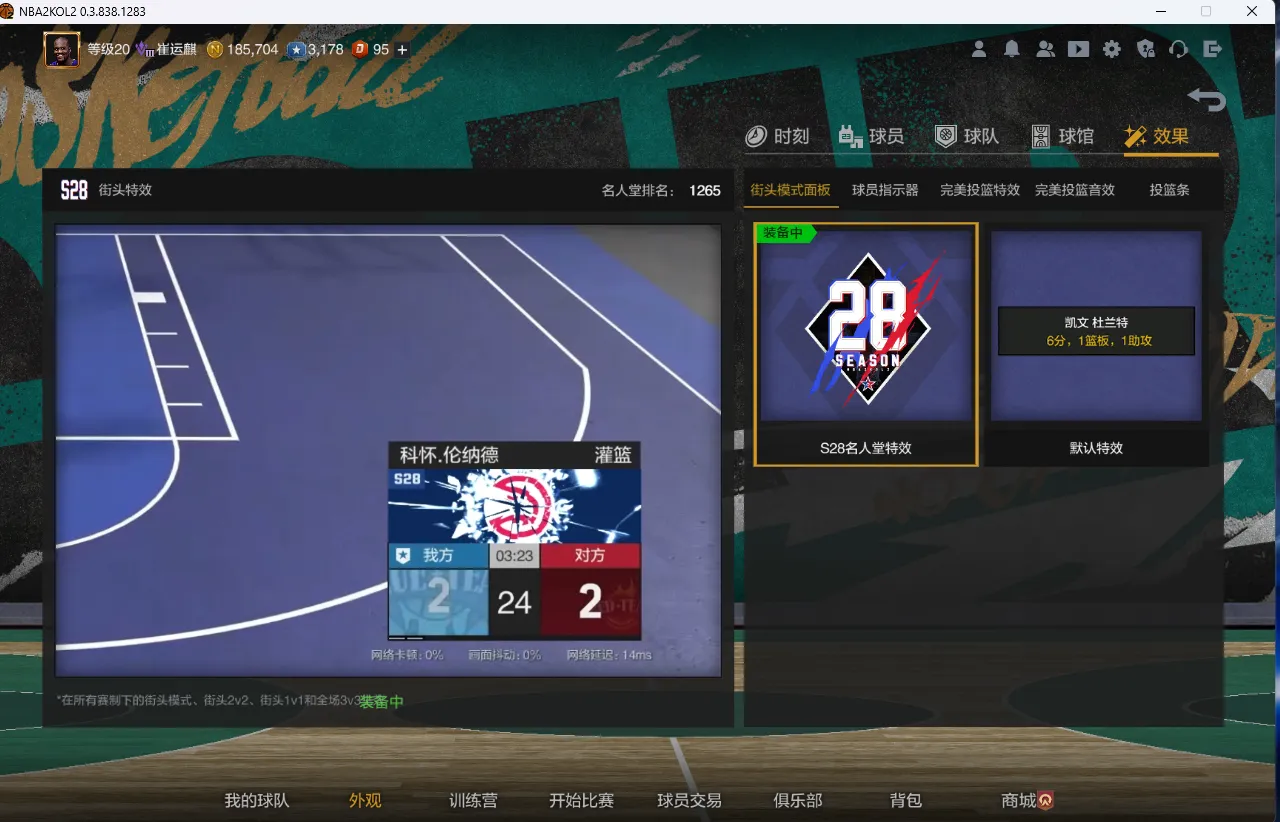Go to 开始比赛 in bottom menu
Viewport: 1280px width, 822px height.
581,800
